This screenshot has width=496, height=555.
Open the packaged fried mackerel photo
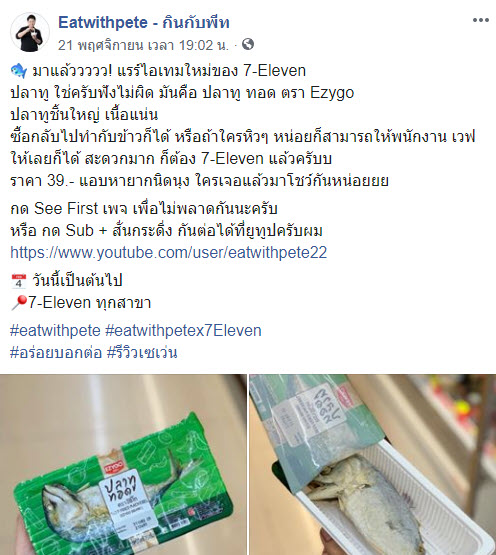pos(123,464)
